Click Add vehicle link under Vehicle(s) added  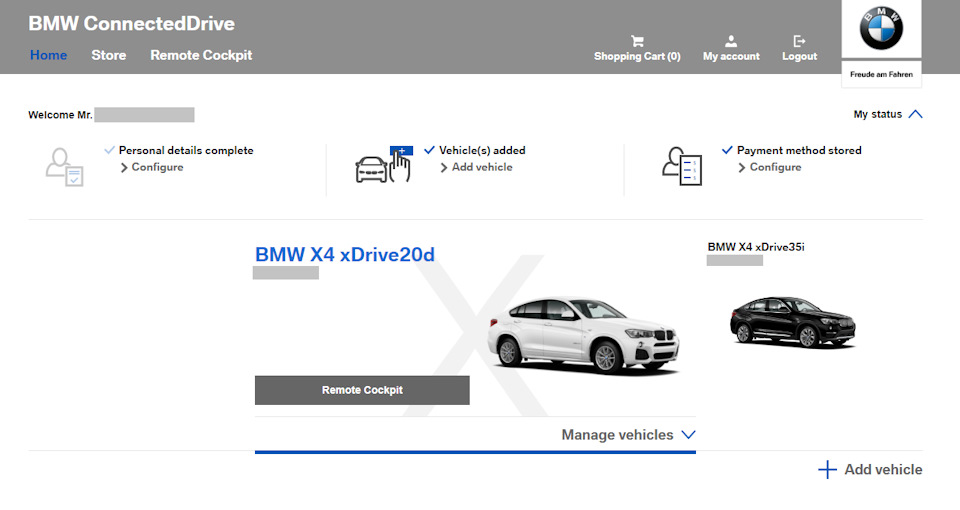pyautogui.click(x=482, y=167)
